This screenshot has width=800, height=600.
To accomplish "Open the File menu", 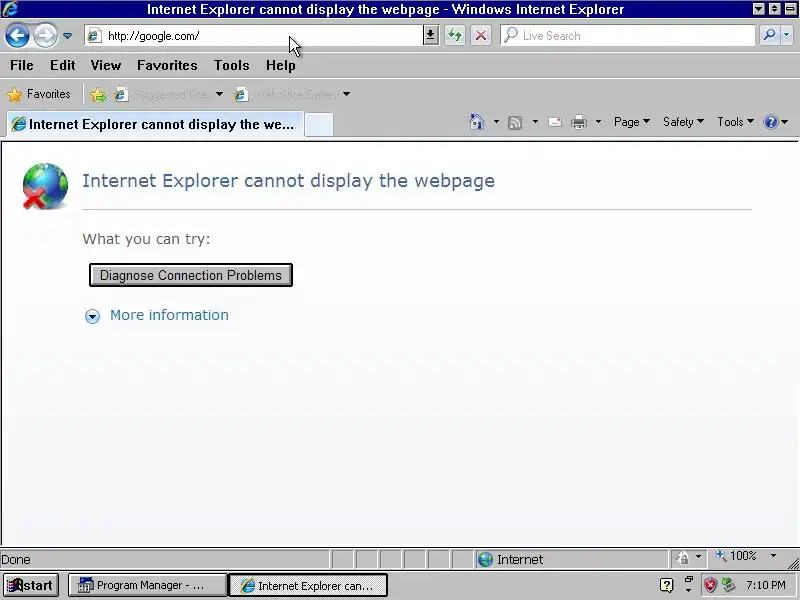I will [21, 65].
